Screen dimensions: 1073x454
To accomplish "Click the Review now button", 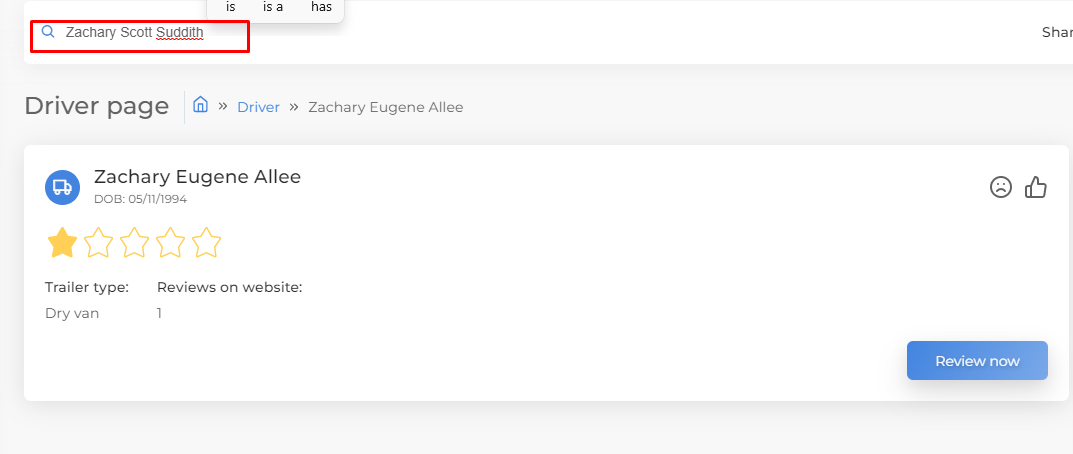I will click(977, 361).
